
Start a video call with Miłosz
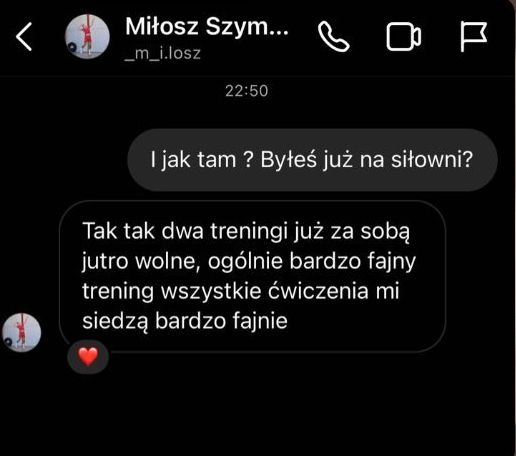(x=404, y=37)
